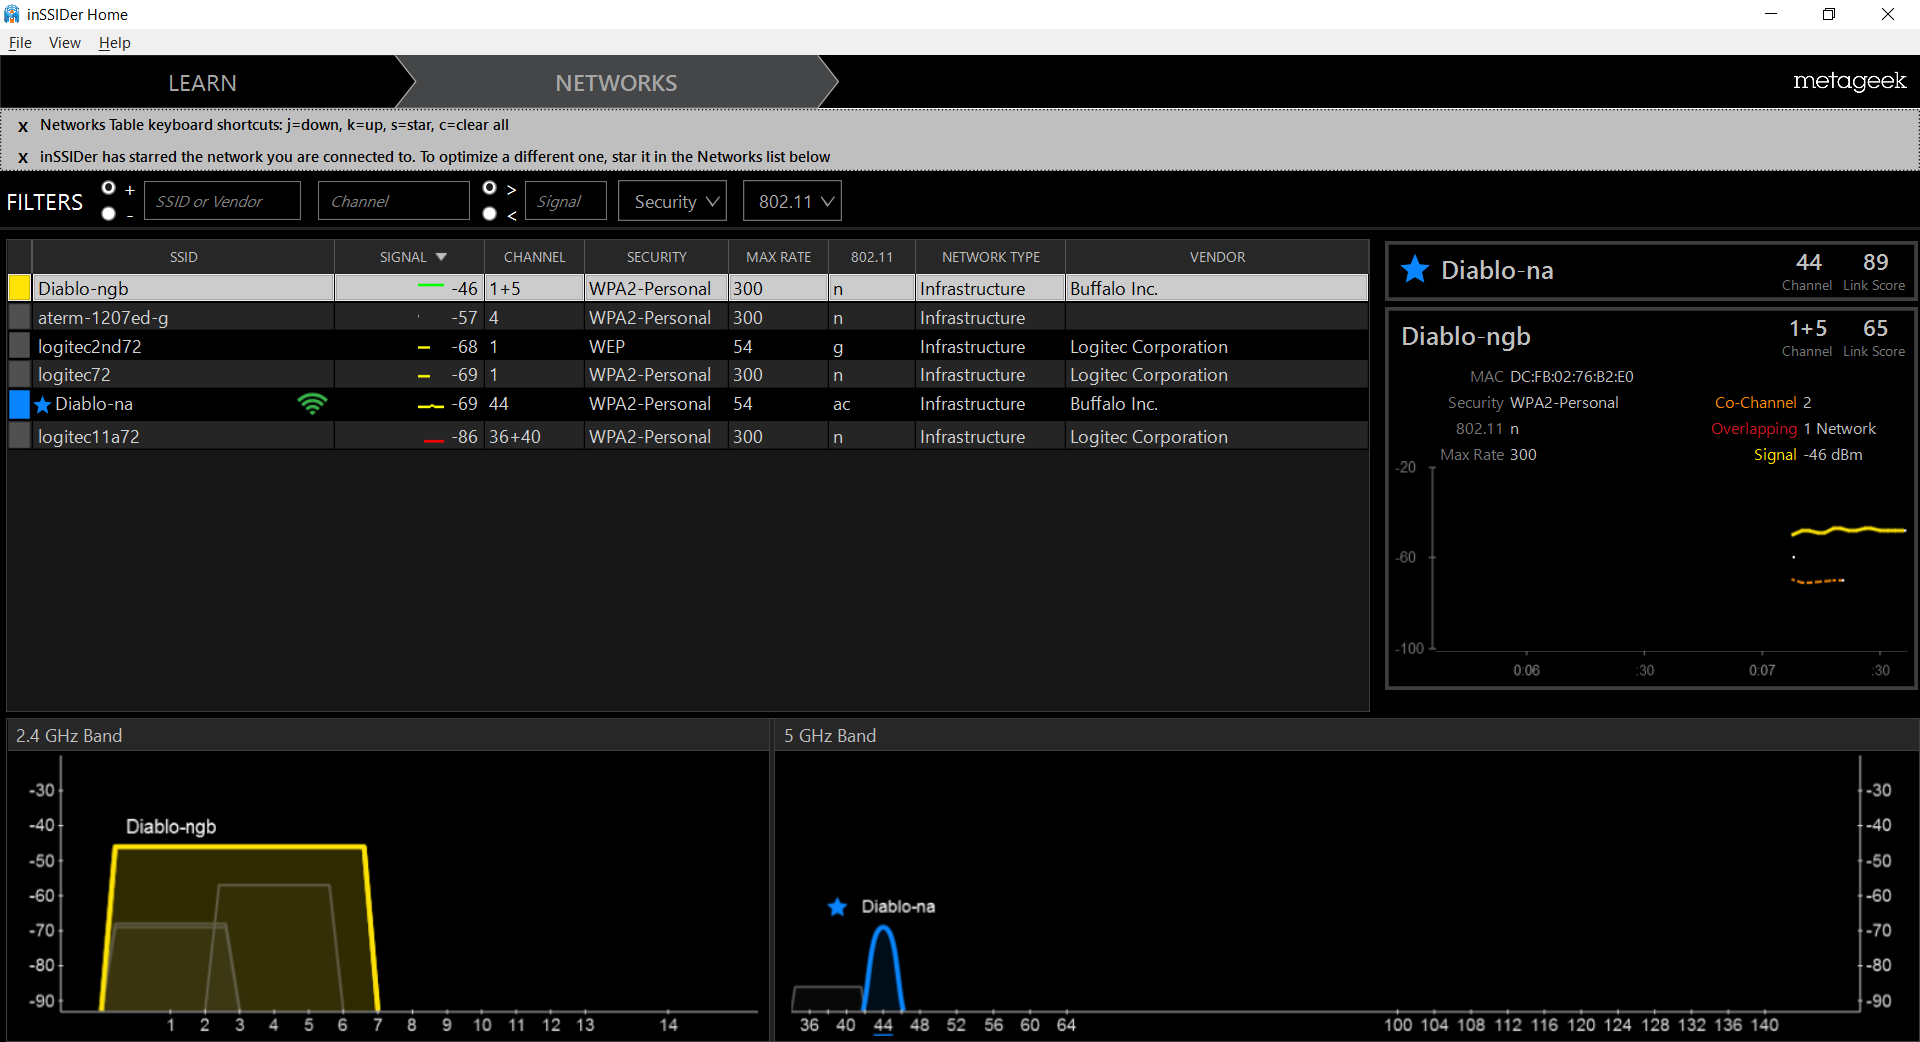Dismiss the keyboard shortcuts notification
The image size is (1920, 1042).
point(23,127)
